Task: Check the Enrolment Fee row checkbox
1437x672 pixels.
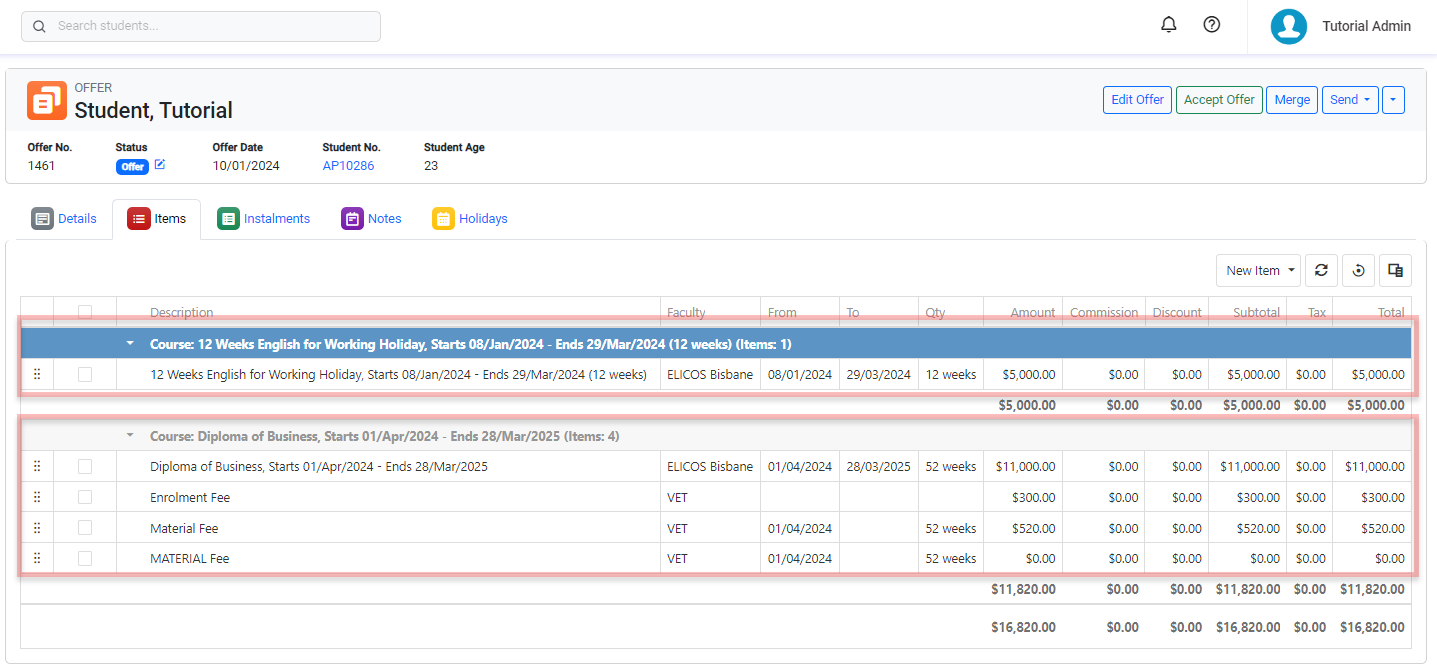Action: pyautogui.click(x=85, y=497)
